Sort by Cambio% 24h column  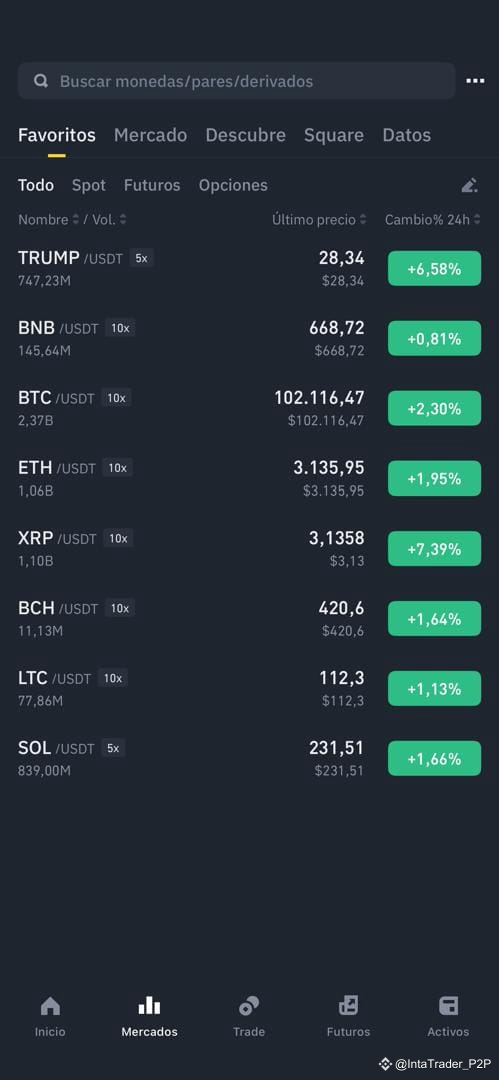(433, 220)
